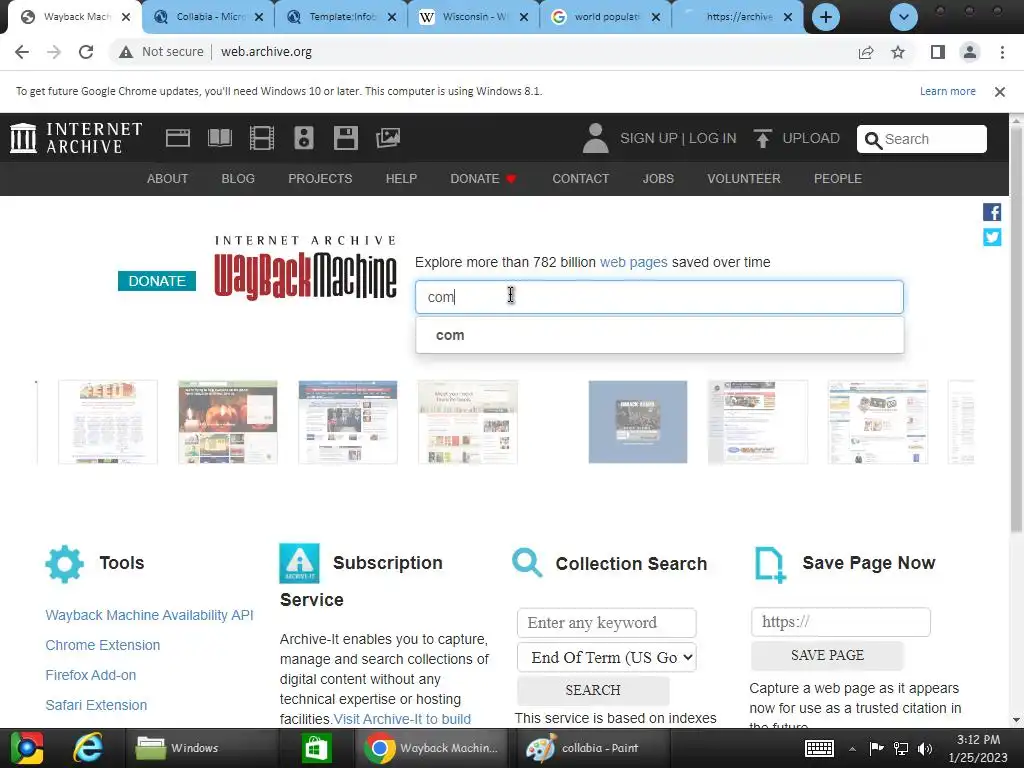The width and height of the screenshot is (1024, 768).
Task: Click the upload arrow icon
Action: 762,138
